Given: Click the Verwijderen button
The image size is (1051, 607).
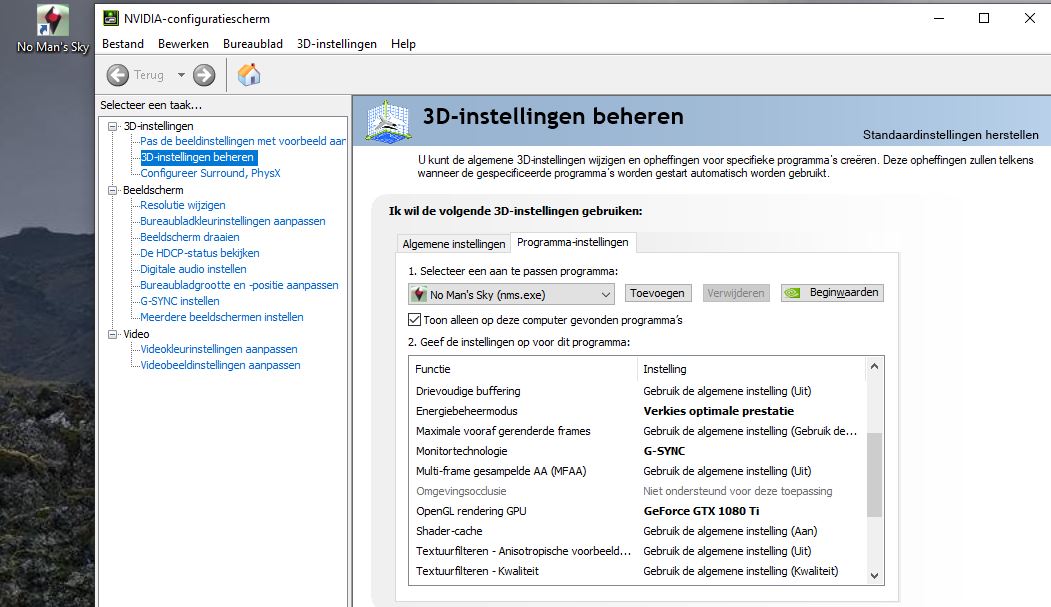Looking at the screenshot, I should coord(735,293).
